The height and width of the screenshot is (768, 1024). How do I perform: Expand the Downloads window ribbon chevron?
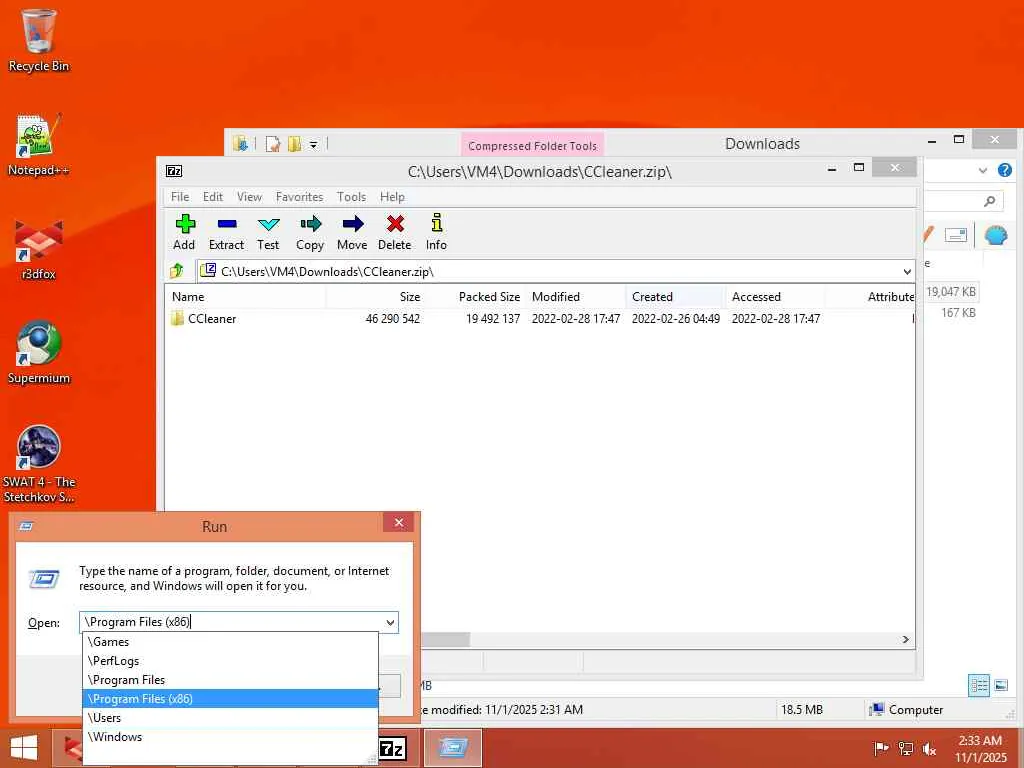[x=983, y=170]
